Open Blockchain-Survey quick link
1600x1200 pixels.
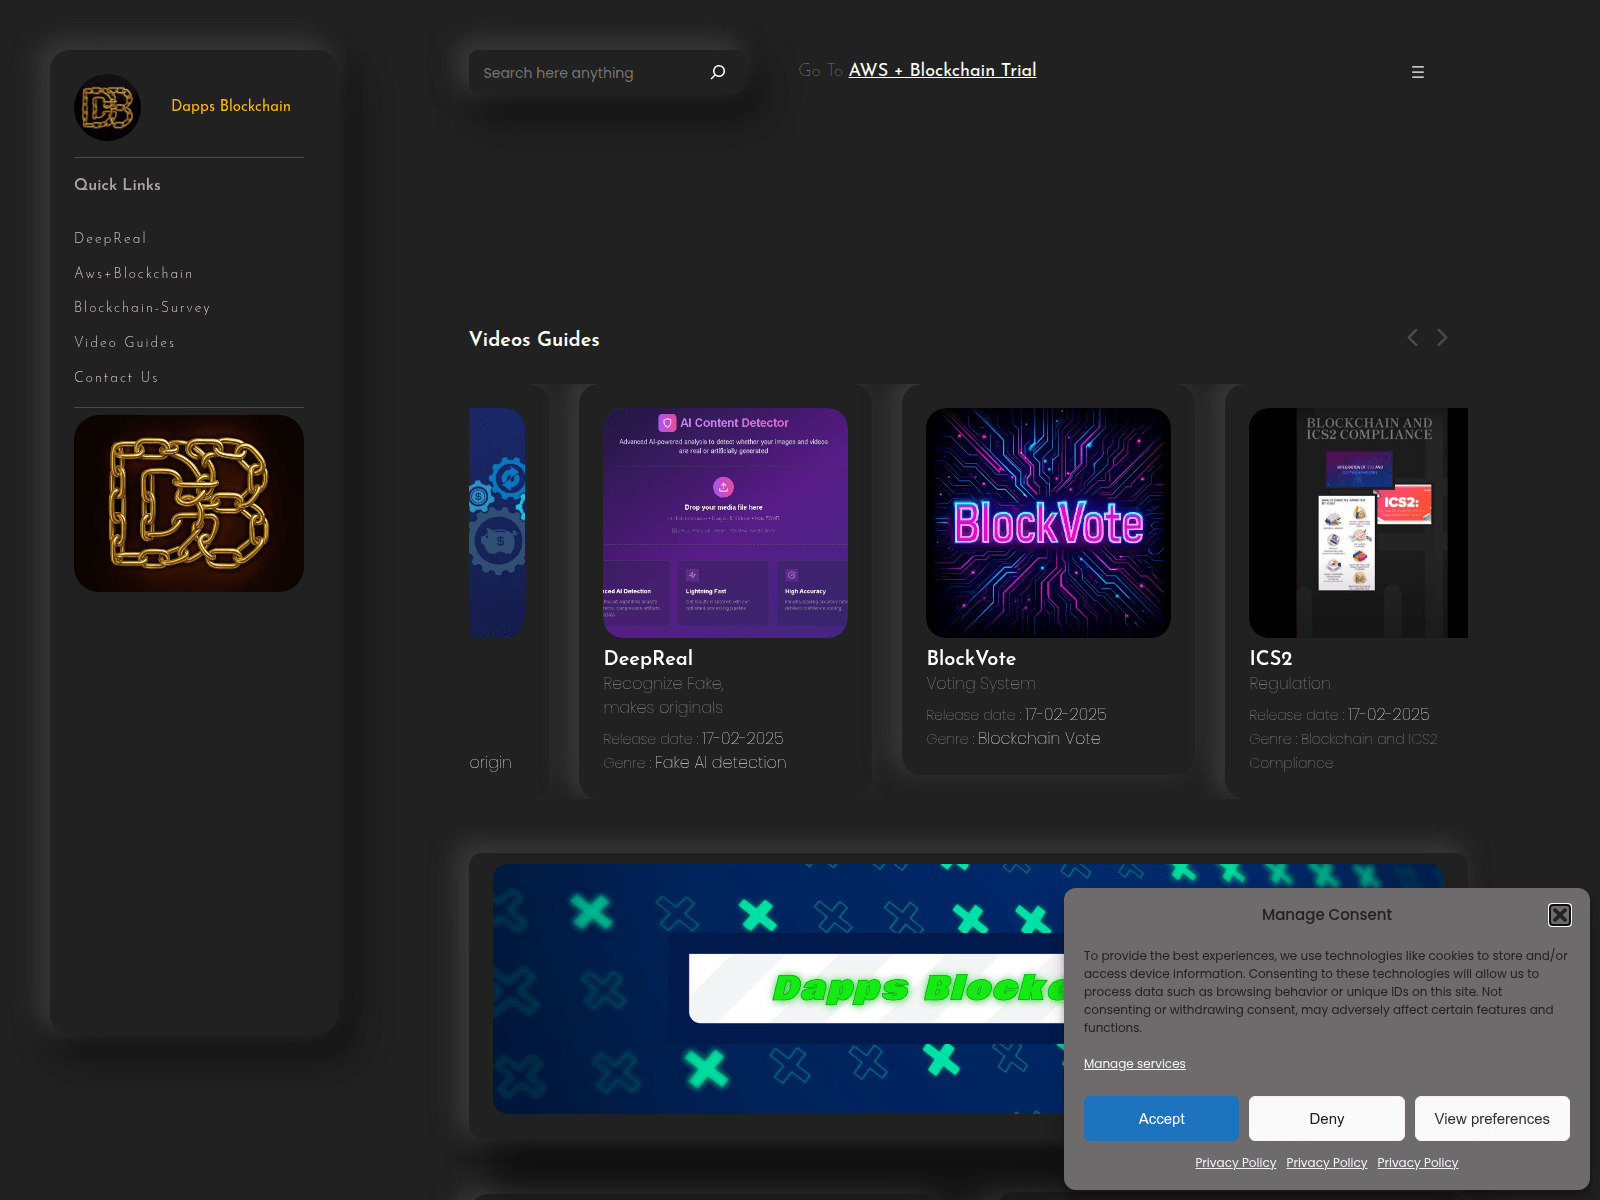142,307
